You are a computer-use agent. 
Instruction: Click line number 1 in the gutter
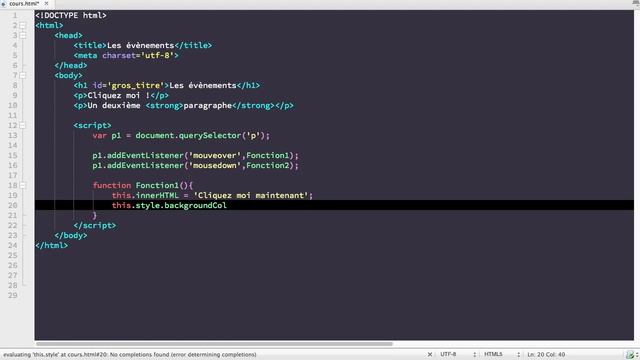(x=15, y=16)
